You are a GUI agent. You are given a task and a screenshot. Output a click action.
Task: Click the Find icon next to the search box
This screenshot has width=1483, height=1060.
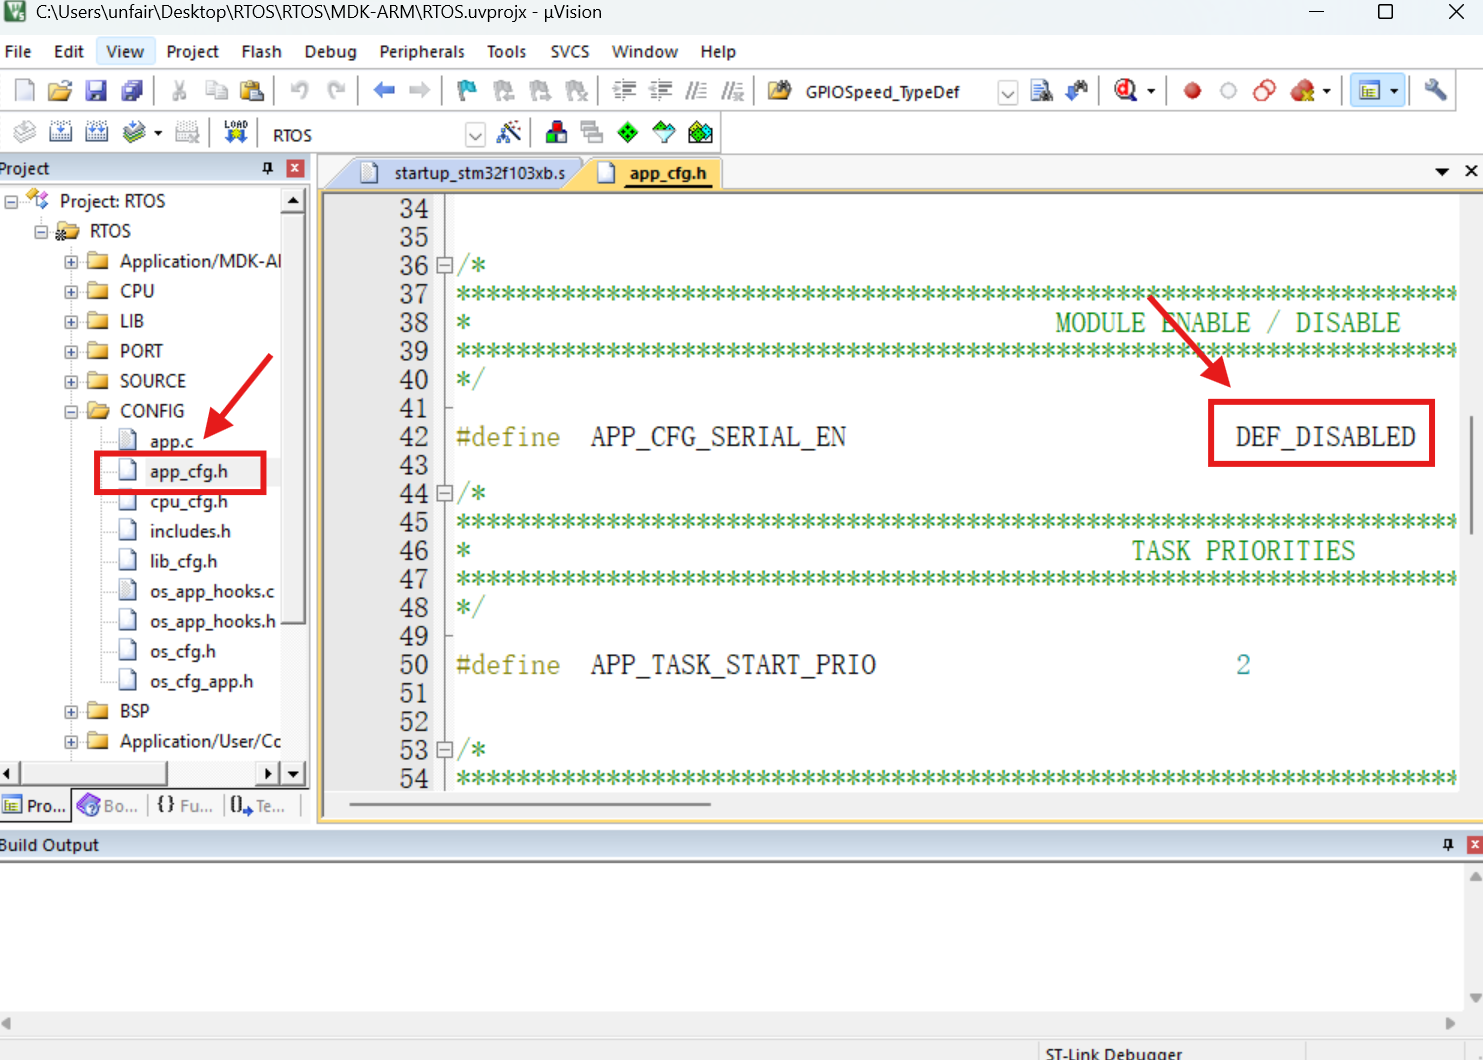pos(1041,91)
